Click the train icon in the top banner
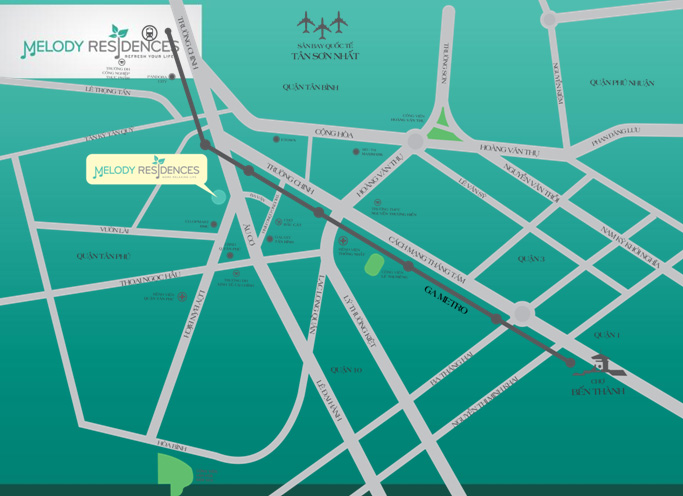 coord(150,30)
